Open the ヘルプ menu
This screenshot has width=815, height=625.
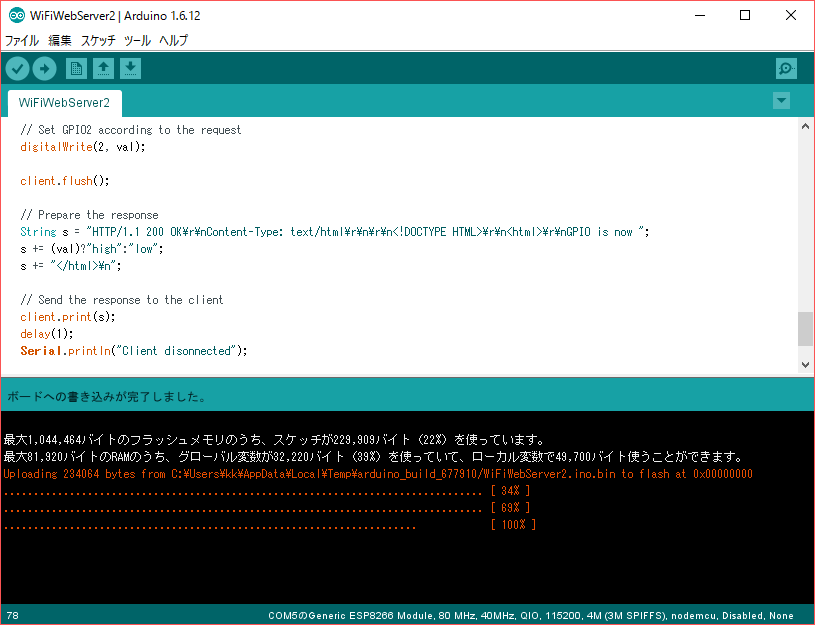[174, 41]
